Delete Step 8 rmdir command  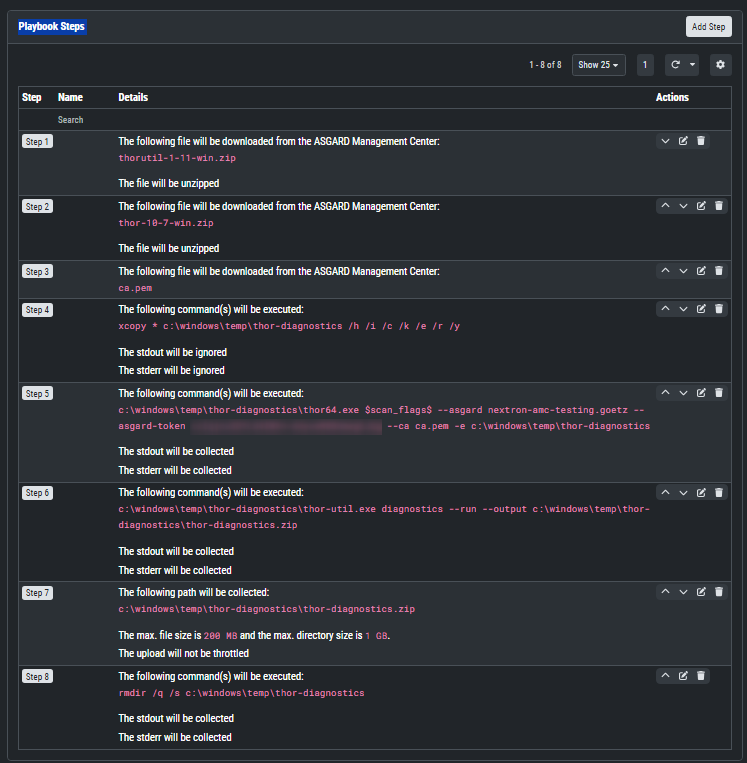click(701, 676)
